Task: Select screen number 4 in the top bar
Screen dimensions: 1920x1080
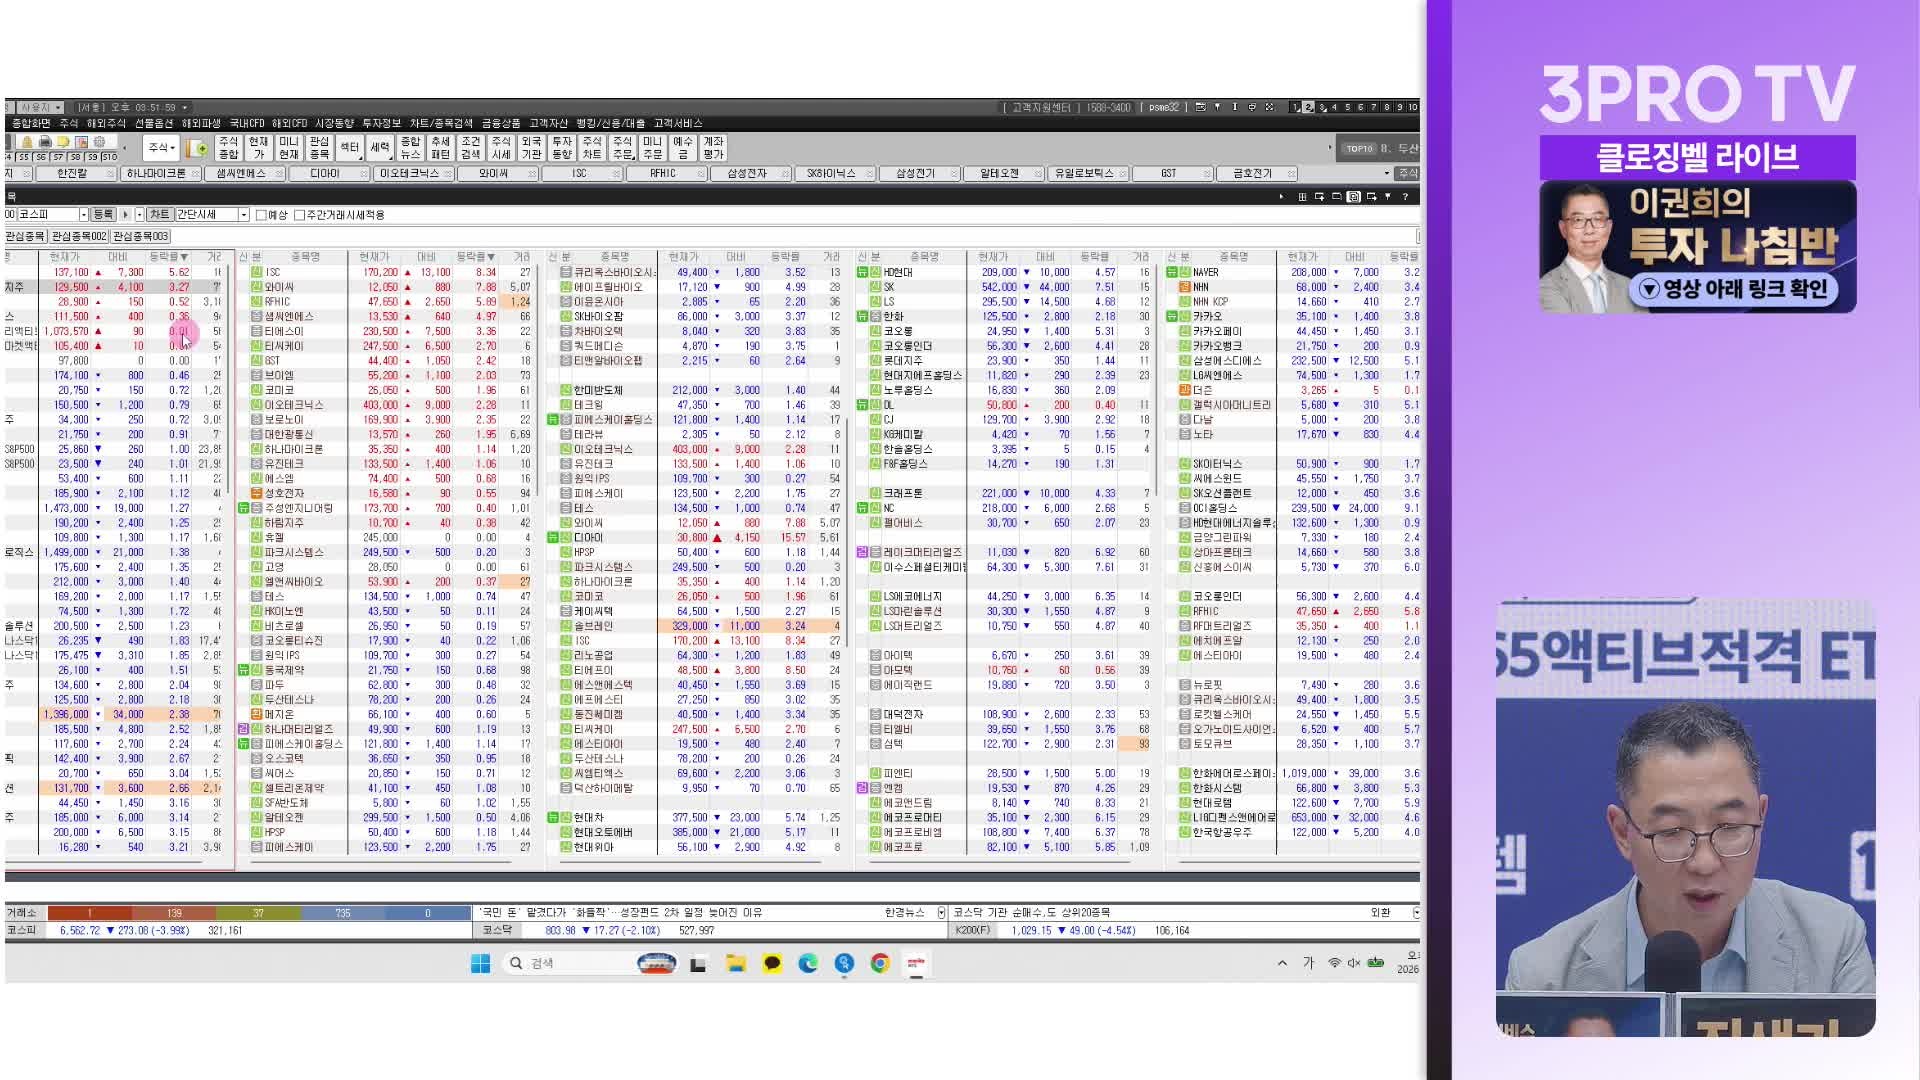Action: (x=1334, y=107)
